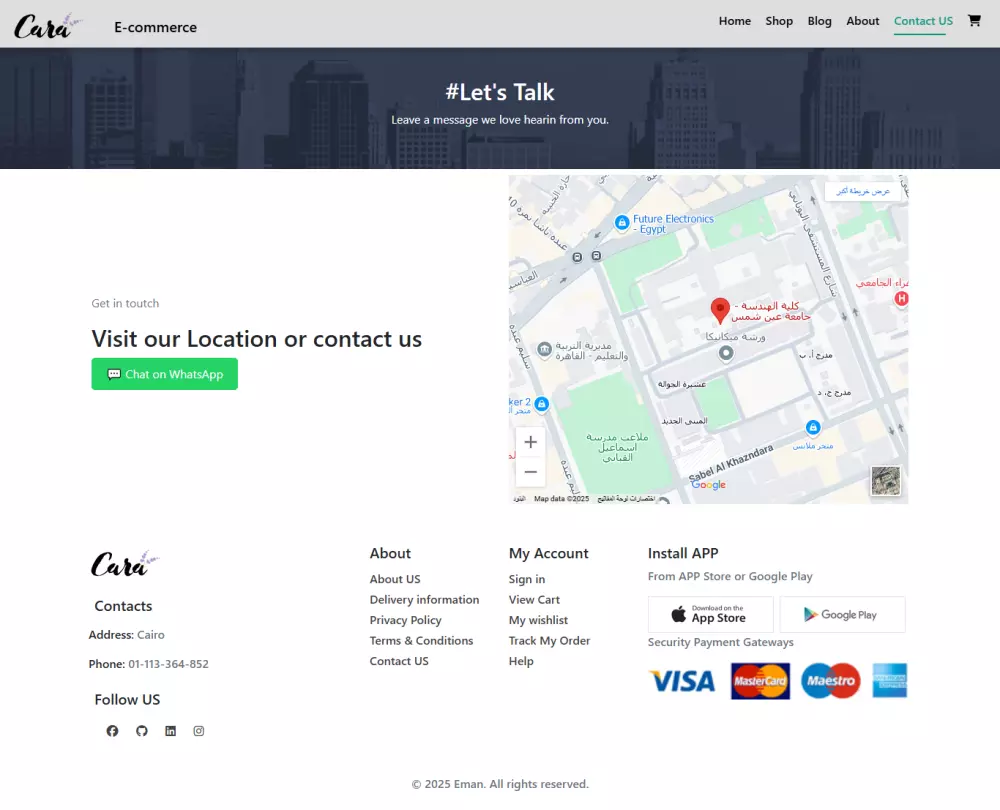The image size is (1000, 810).
Task: Click the Visa payment icon
Action: (683, 681)
